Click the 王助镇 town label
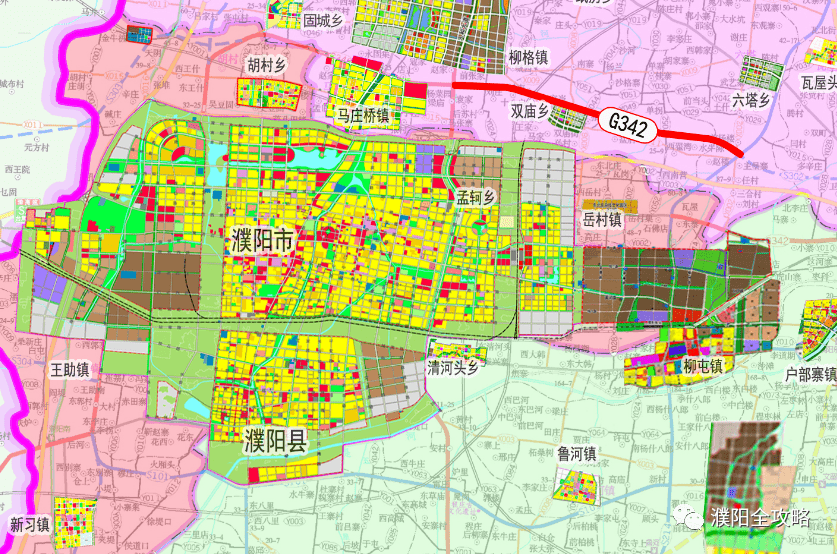837x554 pixels. pyautogui.click(x=70, y=369)
